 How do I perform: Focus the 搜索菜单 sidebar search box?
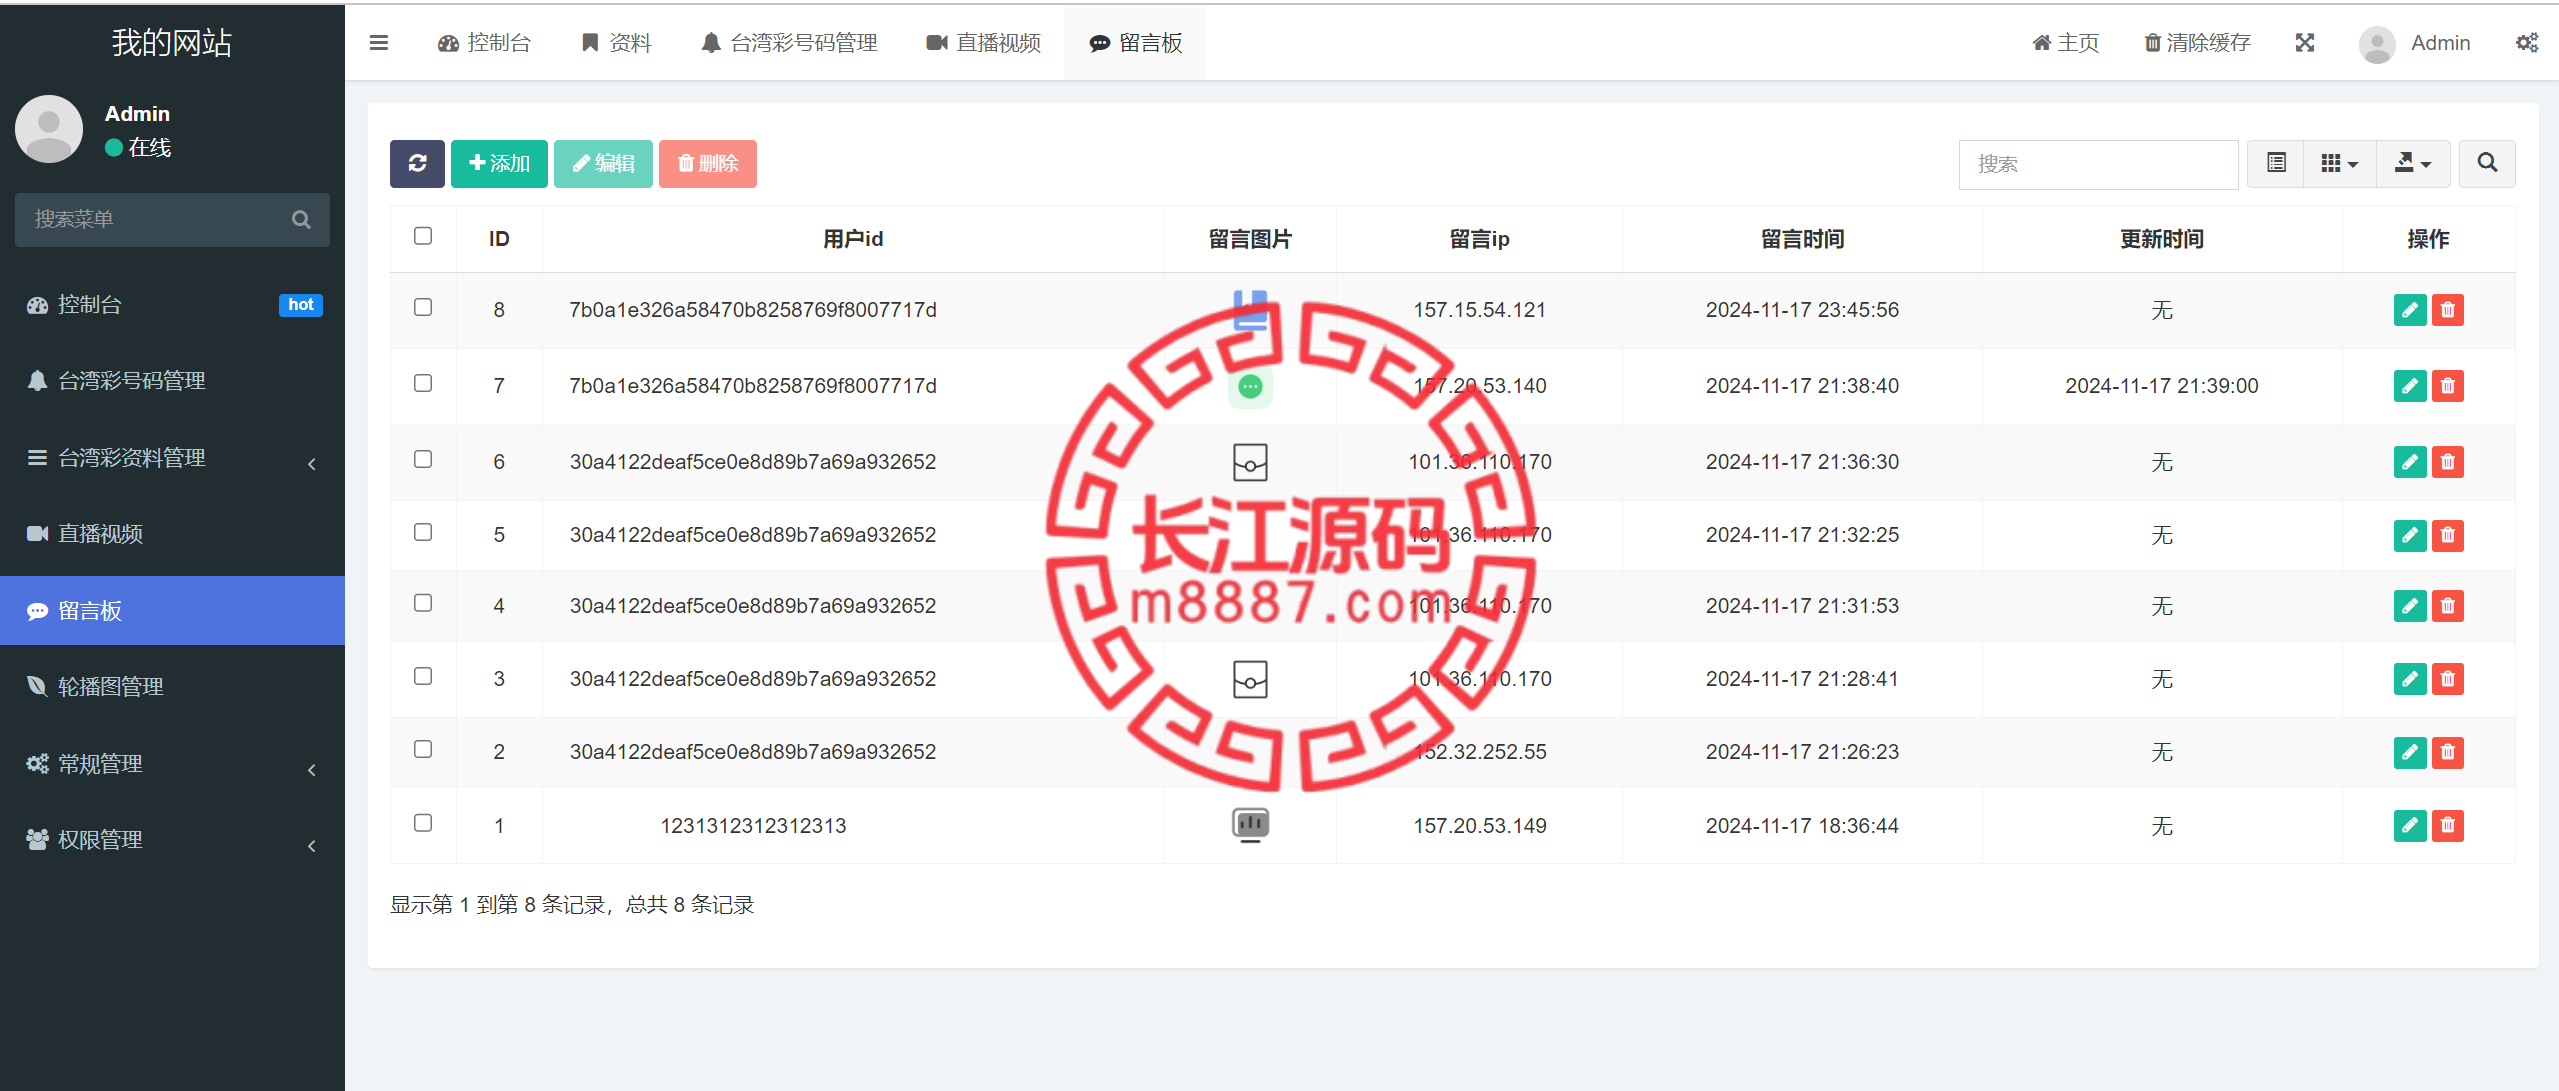point(172,220)
